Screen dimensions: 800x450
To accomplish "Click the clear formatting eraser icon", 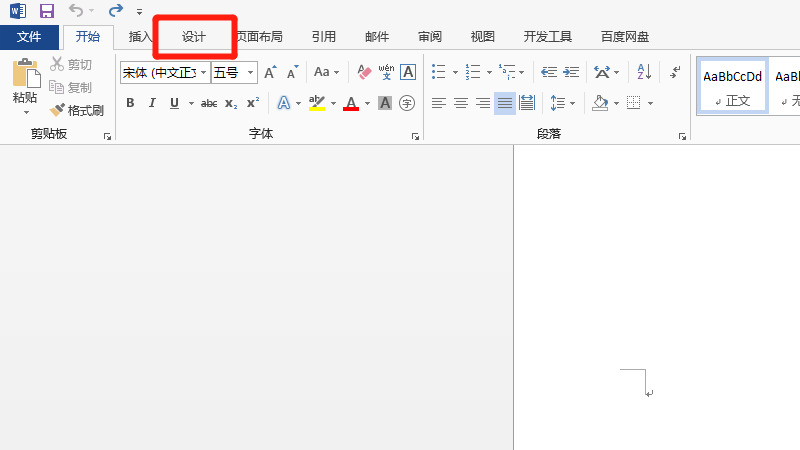I will click(364, 72).
